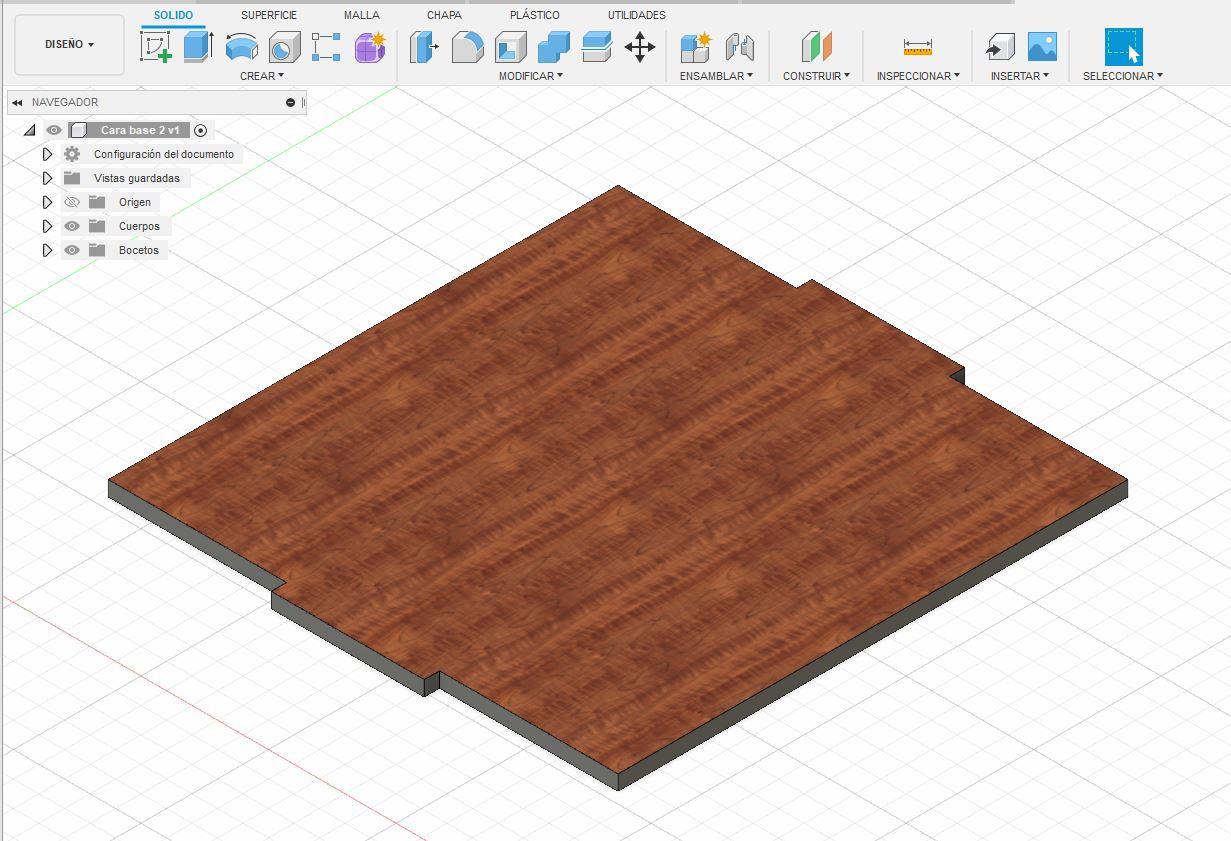Screen dimensions: 1231x841
Task: Expand the Vistas guardadas node
Action: coord(47,178)
